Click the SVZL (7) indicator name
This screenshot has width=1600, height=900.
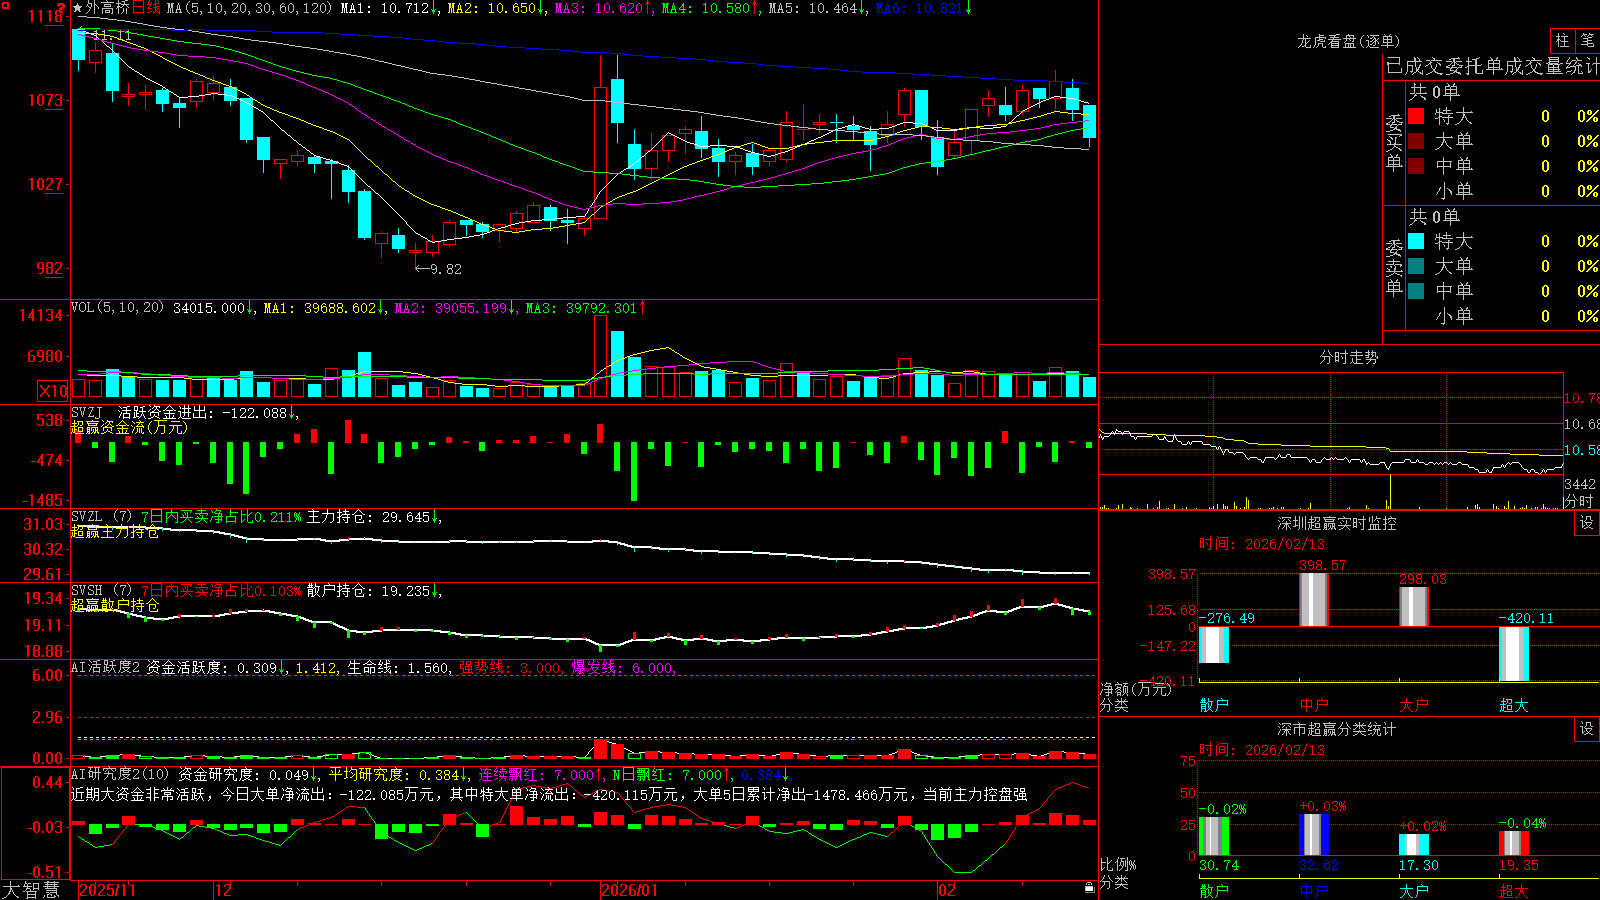[x=102, y=517]
